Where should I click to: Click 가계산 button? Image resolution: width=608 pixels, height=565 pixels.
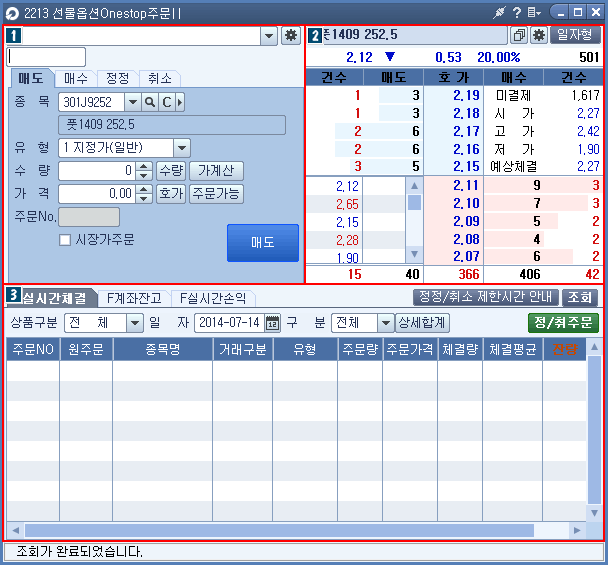click(216, 171)
